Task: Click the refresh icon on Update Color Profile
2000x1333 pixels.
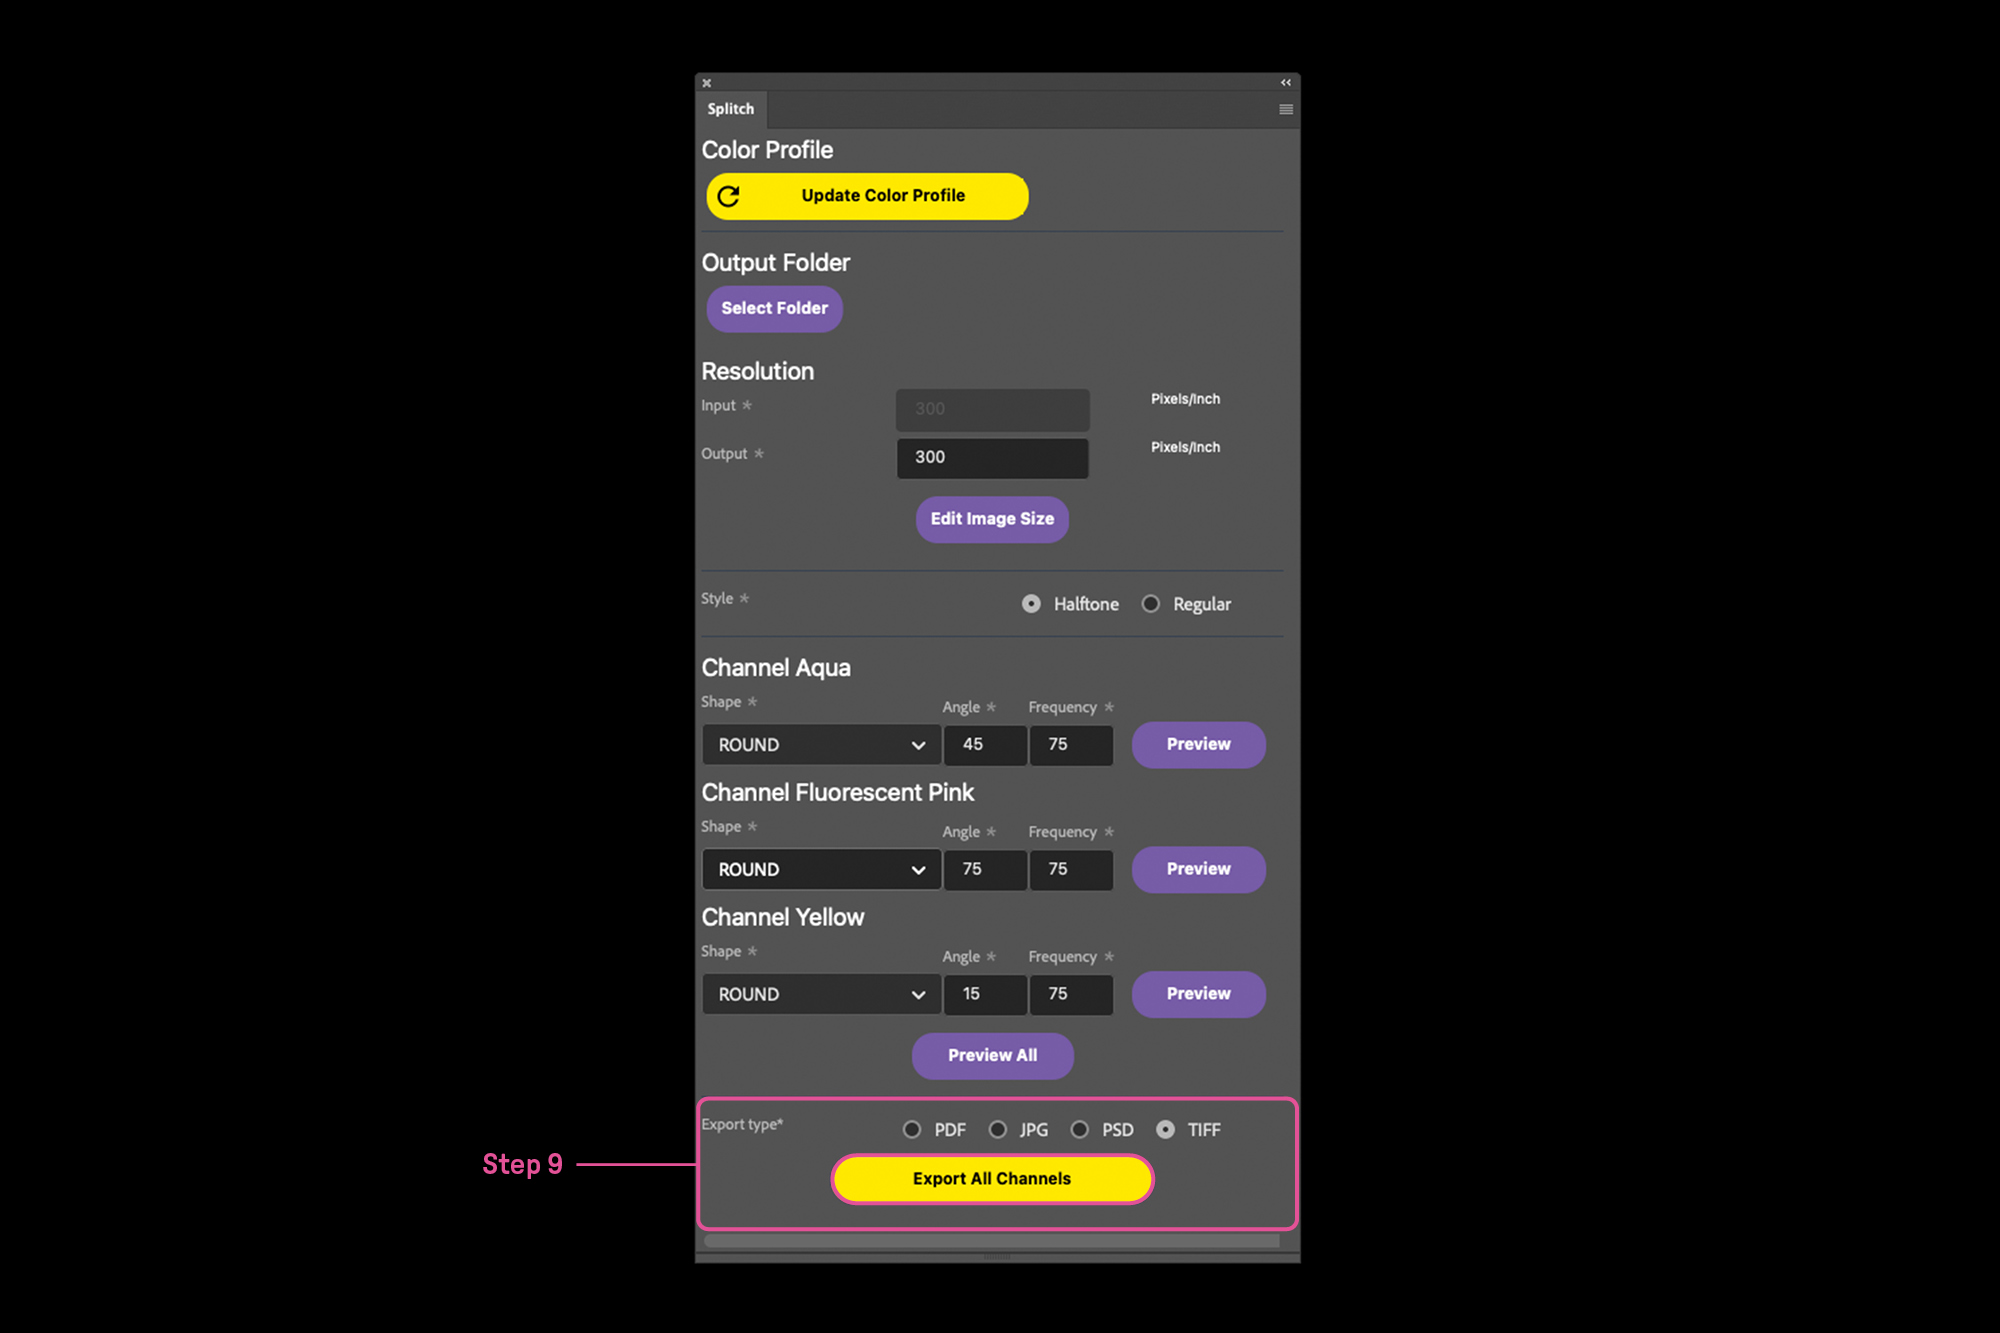Action: point(729,196)
